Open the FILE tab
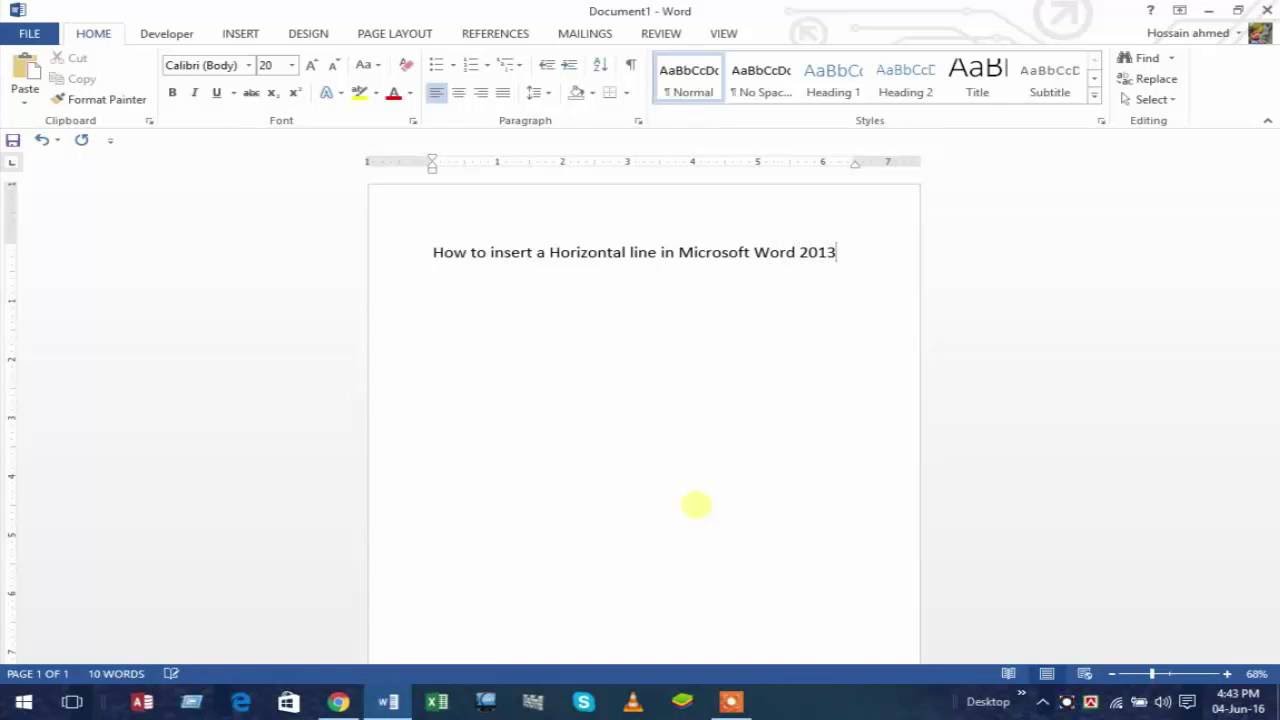 [x=29, y=33]
